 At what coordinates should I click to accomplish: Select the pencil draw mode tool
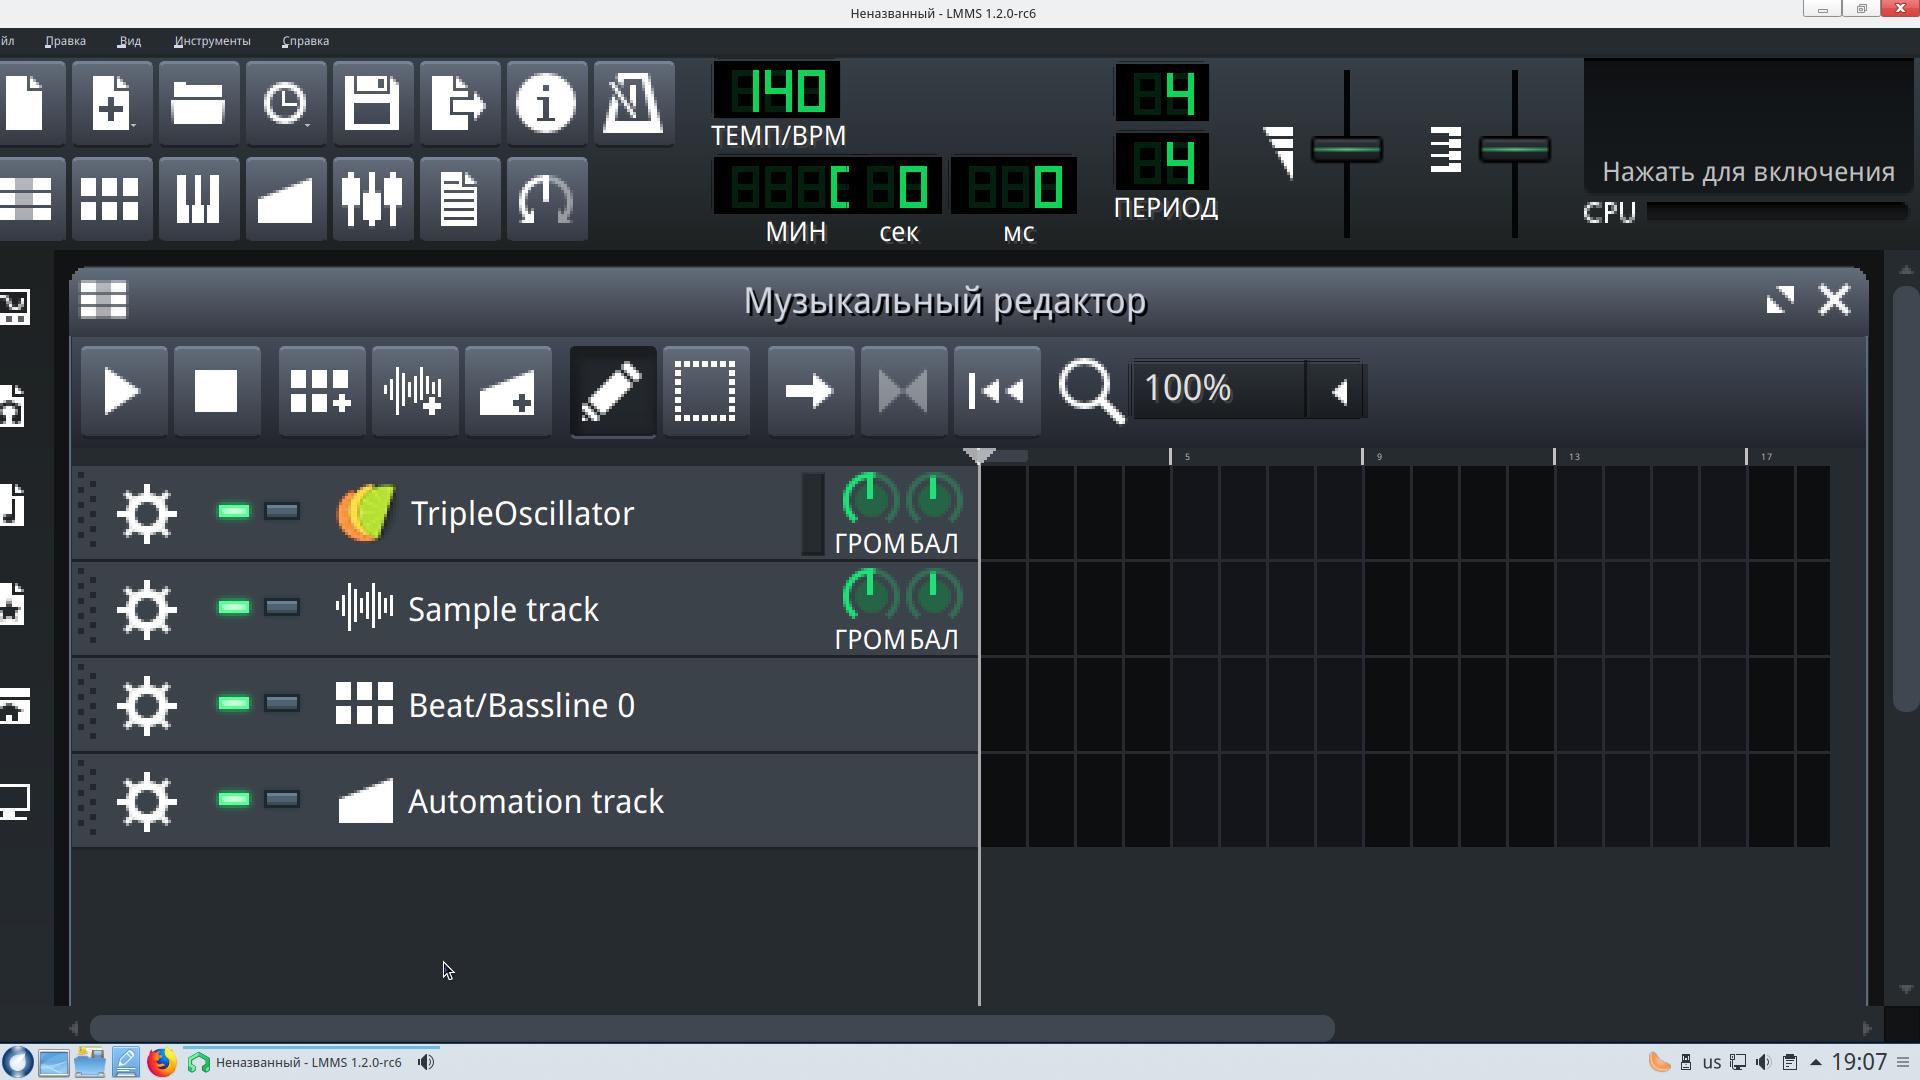(612, 391)
